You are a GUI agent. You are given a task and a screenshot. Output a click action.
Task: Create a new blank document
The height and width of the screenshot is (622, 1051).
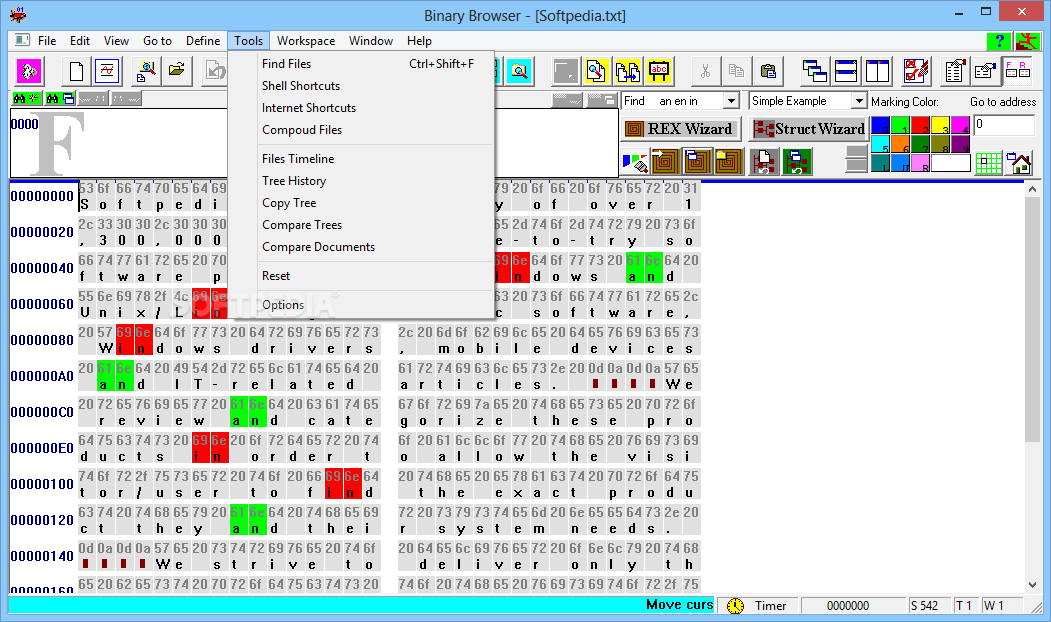click(76, 70)
